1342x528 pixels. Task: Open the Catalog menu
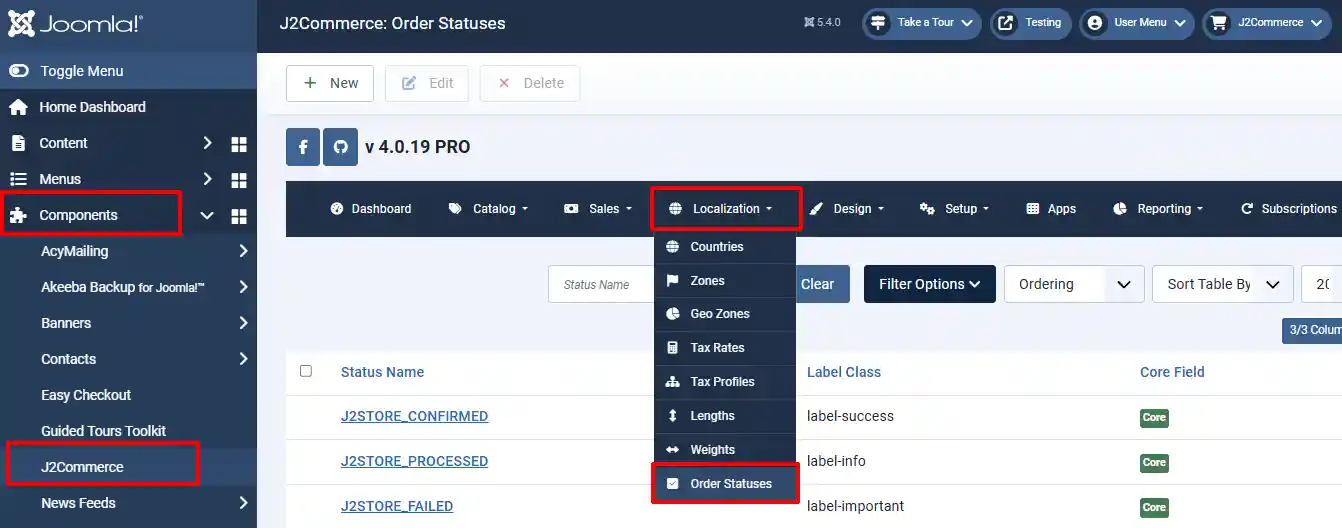click(x=488, y=209)
